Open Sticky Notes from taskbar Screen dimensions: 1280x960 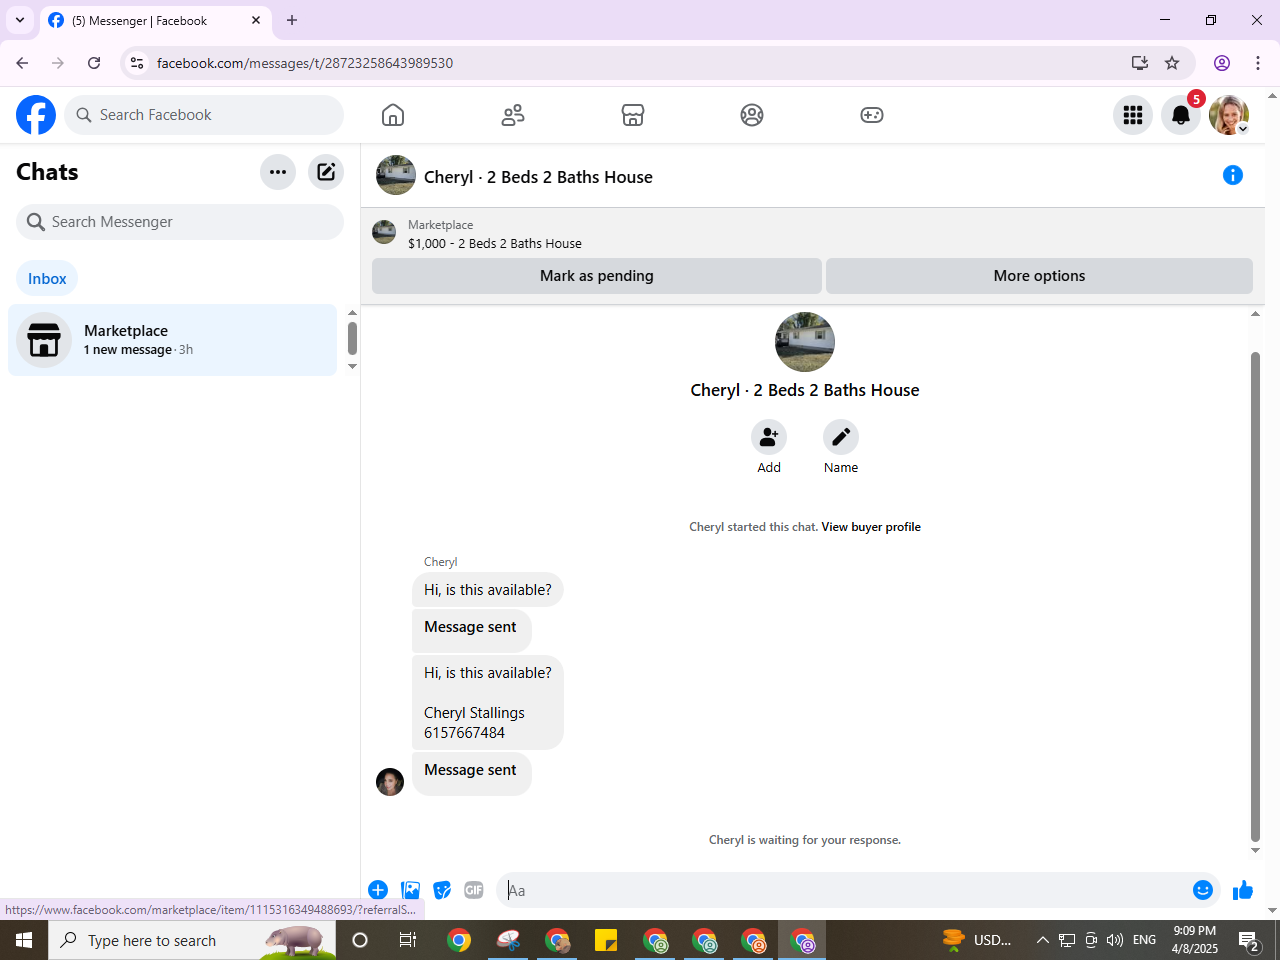pyautogui.click(x=606, y=940)
